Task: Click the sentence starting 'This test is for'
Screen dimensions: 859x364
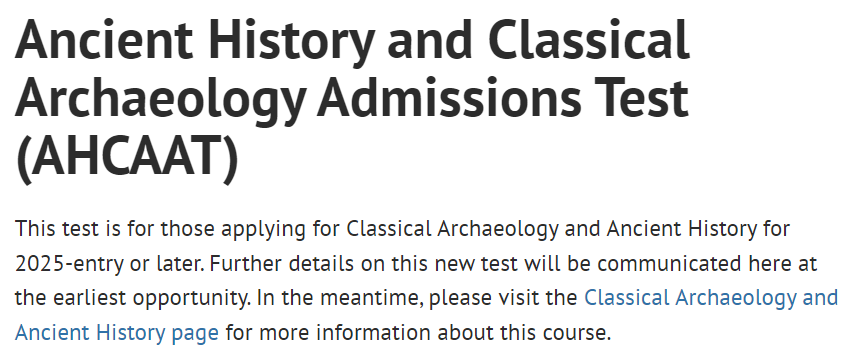Action: tap(402, 229)
